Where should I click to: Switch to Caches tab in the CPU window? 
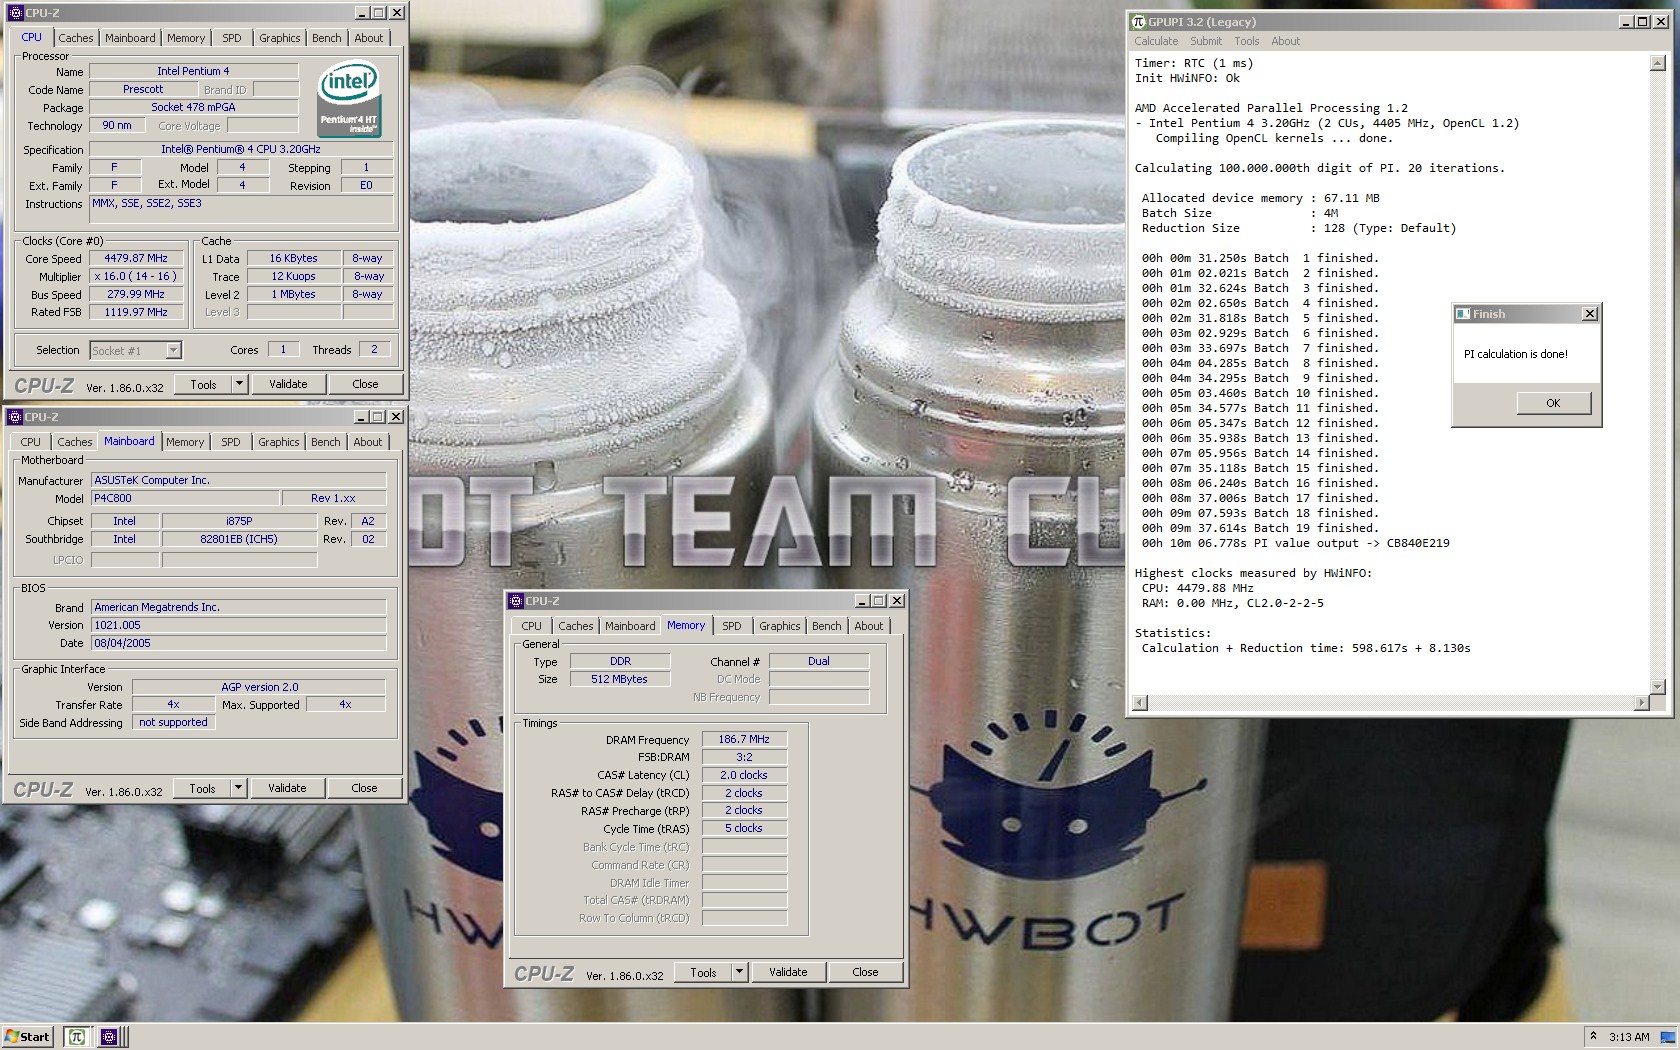tap(75, 38)
